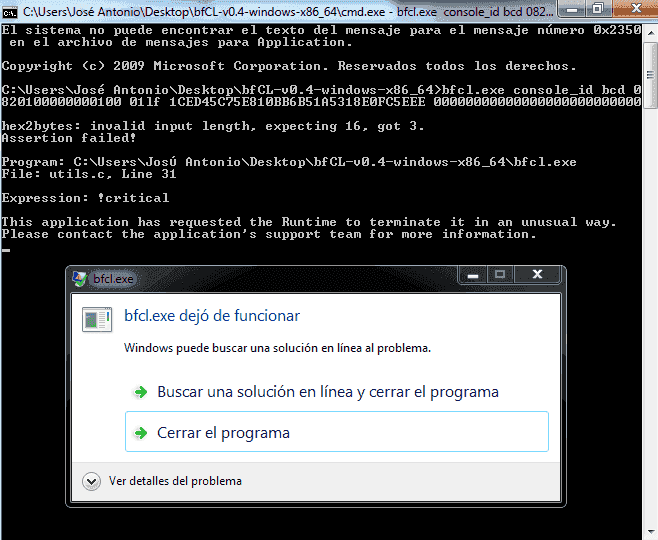Click the "Please contact the application's support team" line
This screenshot has width=658, height=540.
click(x=269, y=234)
